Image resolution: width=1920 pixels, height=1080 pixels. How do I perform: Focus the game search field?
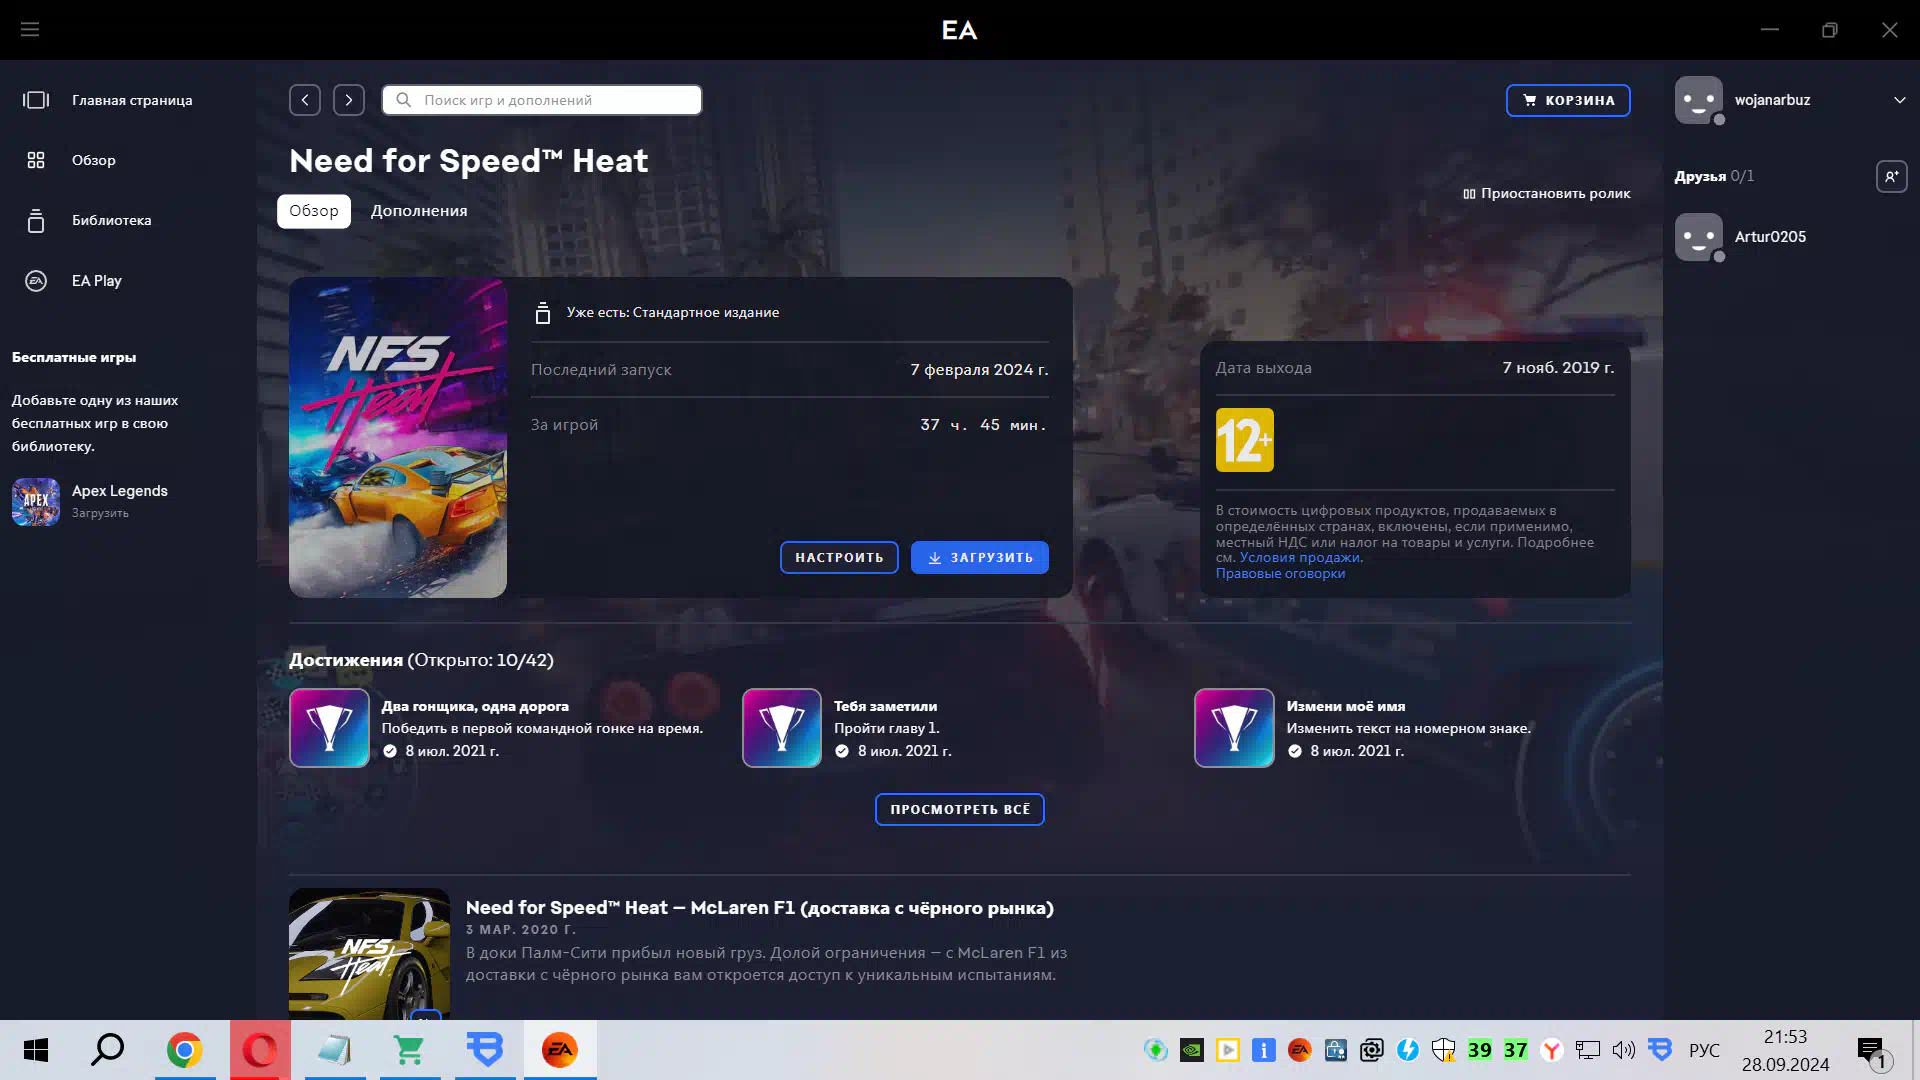click(542, 100)
